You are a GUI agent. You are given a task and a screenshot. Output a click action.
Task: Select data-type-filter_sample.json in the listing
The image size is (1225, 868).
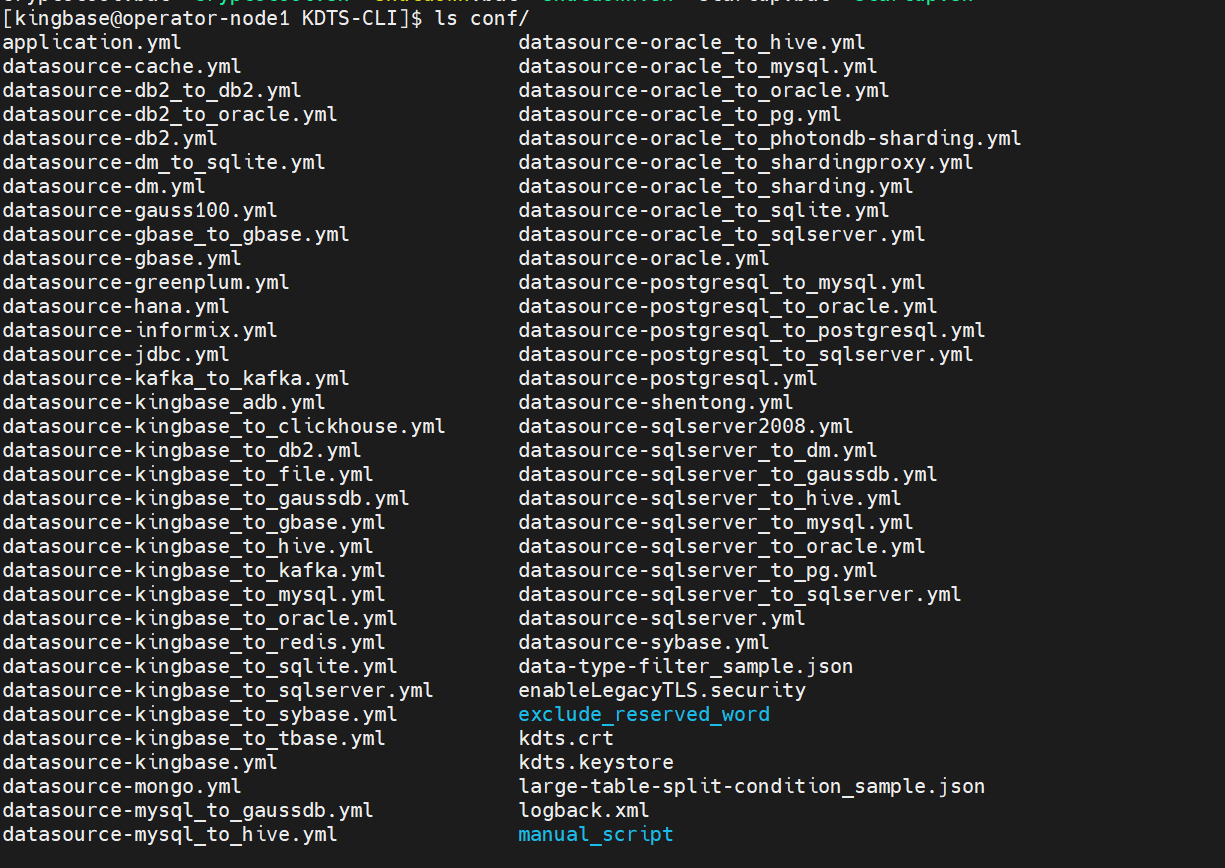pyautogui.click(x=686, y=667)
